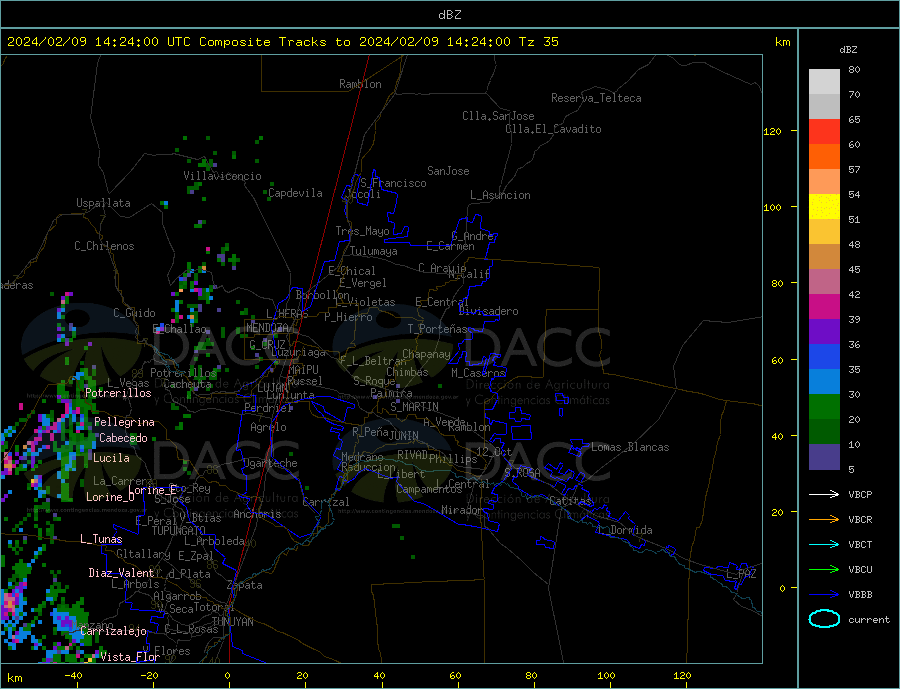The width and height of the screenshot is (900, 689).
Task: Click the TUNUYAN label
Action: 232,622
